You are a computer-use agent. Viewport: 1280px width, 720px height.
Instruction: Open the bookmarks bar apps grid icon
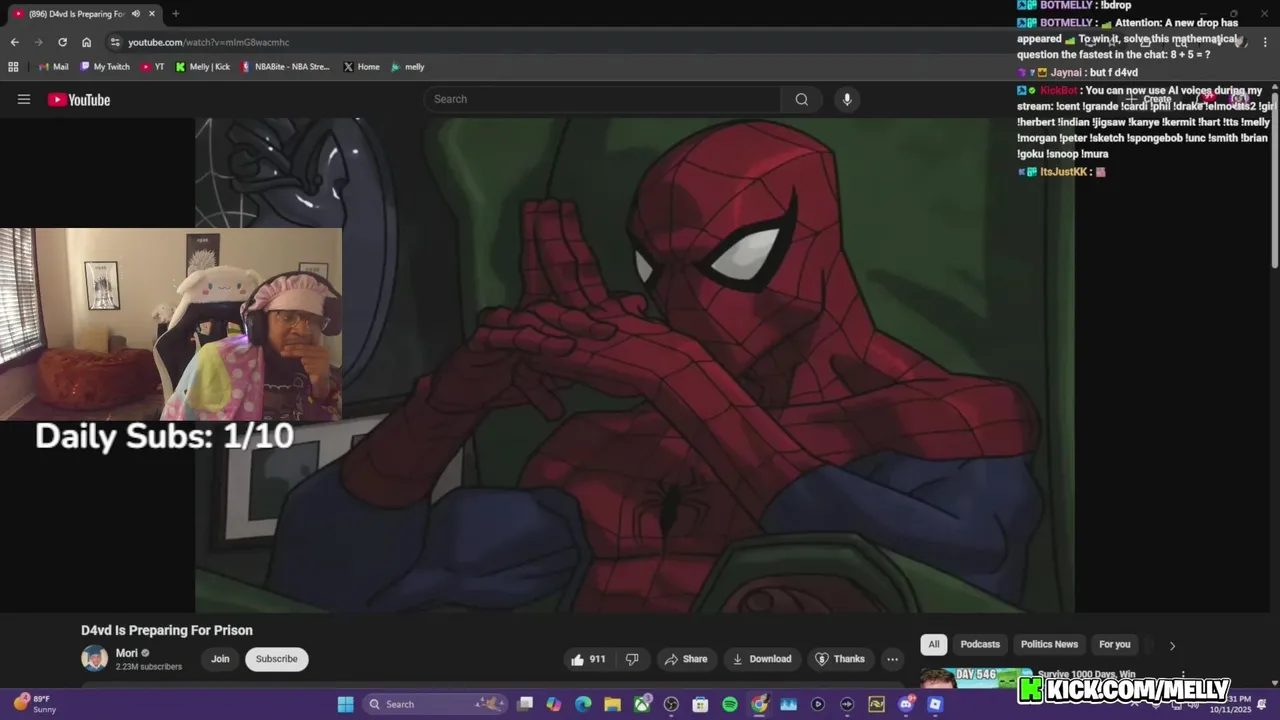tap(13, 67)
